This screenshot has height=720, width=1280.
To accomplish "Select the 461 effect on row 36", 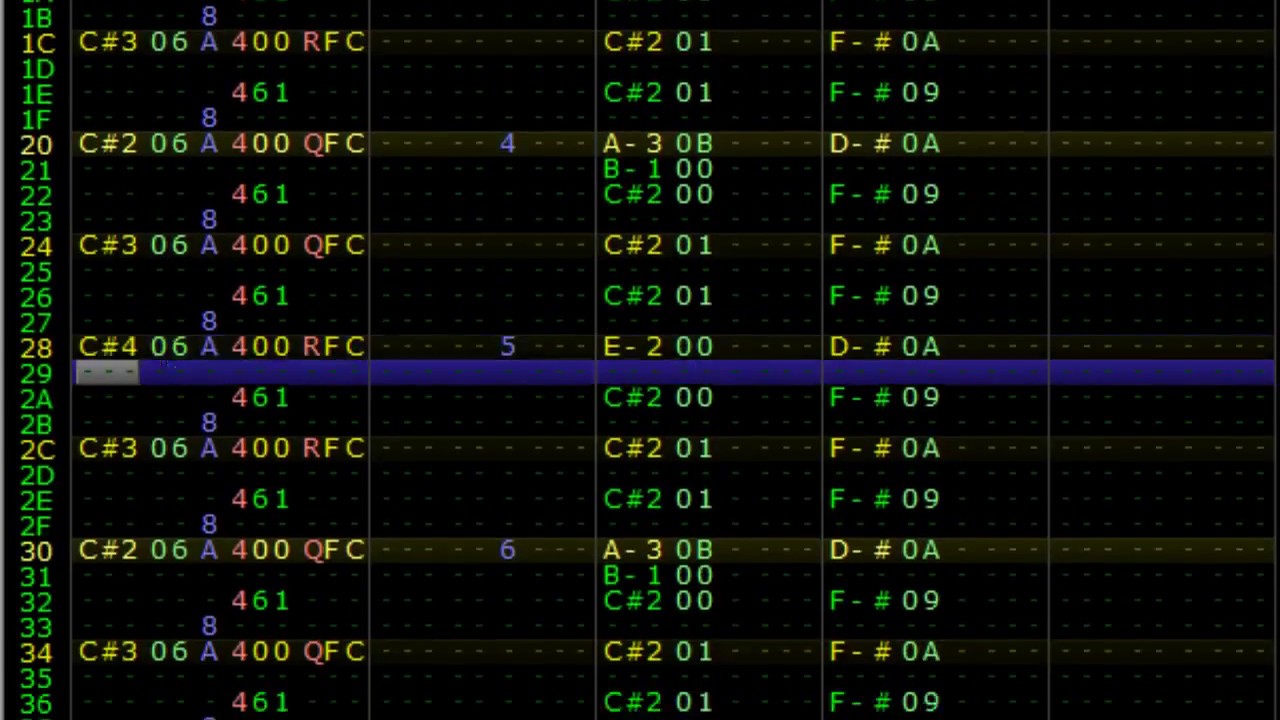I will coord(260,703).
